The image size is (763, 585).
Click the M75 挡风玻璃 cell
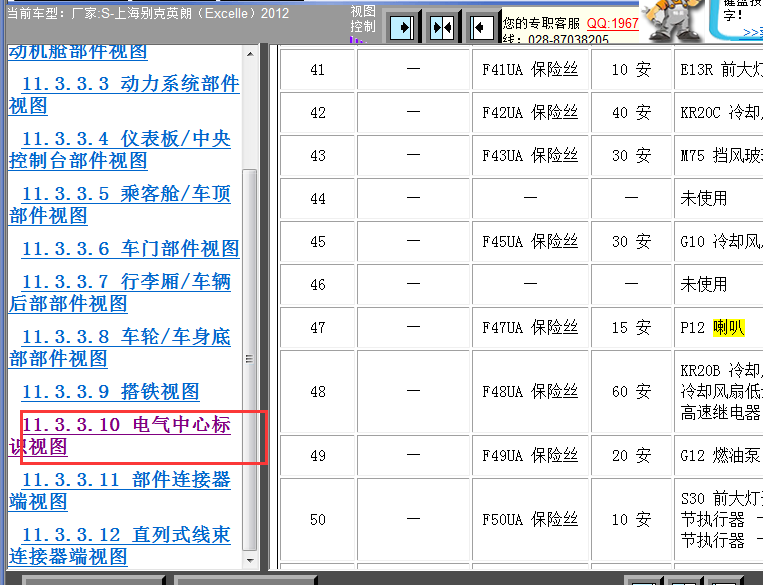(x=719, y=155)
